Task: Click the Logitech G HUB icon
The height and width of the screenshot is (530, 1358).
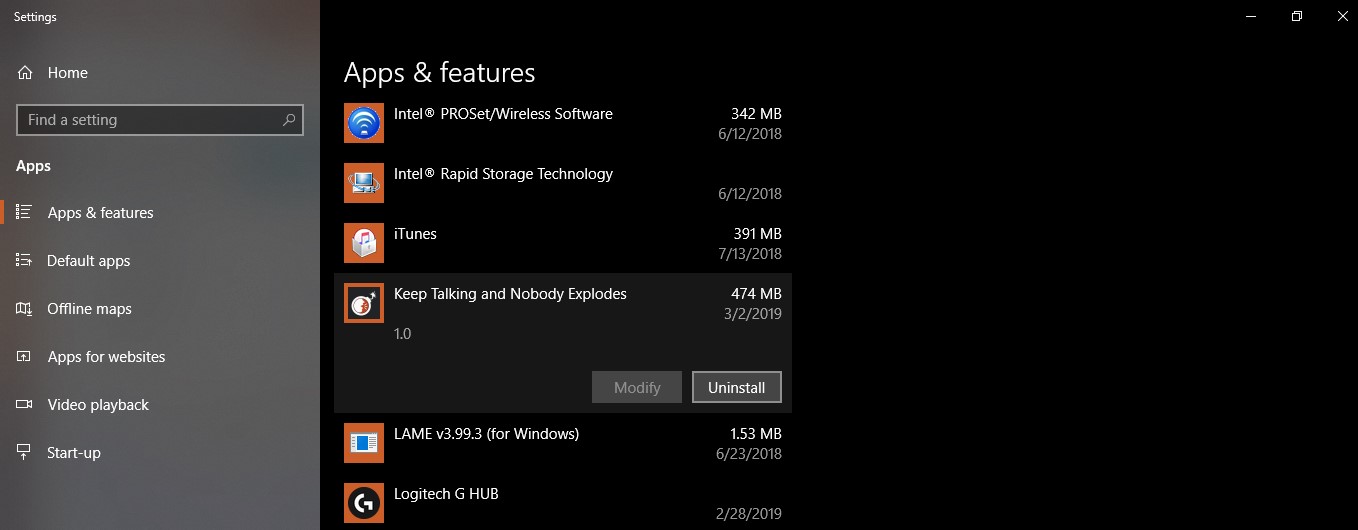Action: [364, 503]
